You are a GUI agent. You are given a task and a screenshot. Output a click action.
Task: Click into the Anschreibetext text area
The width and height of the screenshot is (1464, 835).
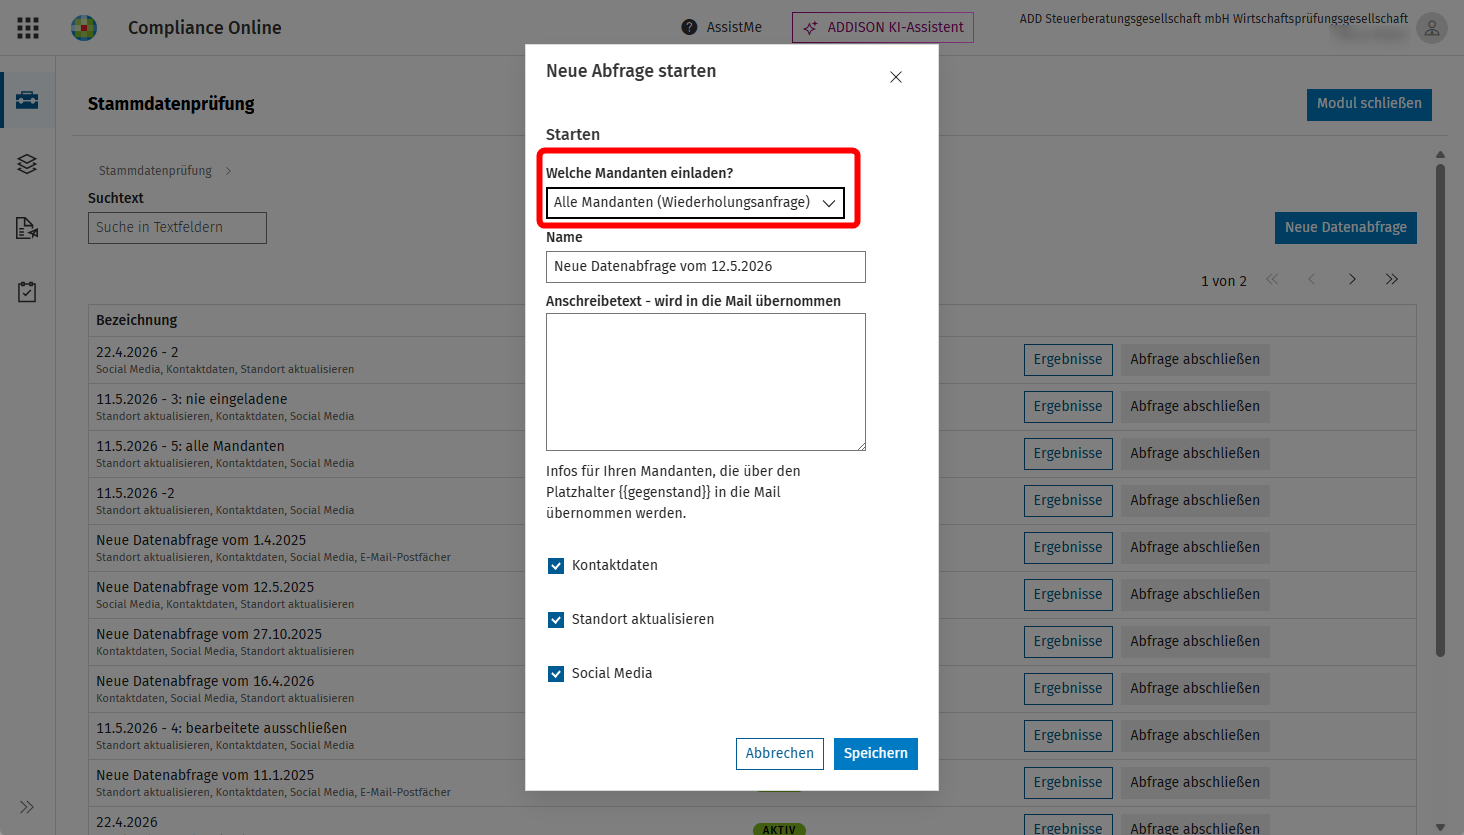tap(706, 382)
